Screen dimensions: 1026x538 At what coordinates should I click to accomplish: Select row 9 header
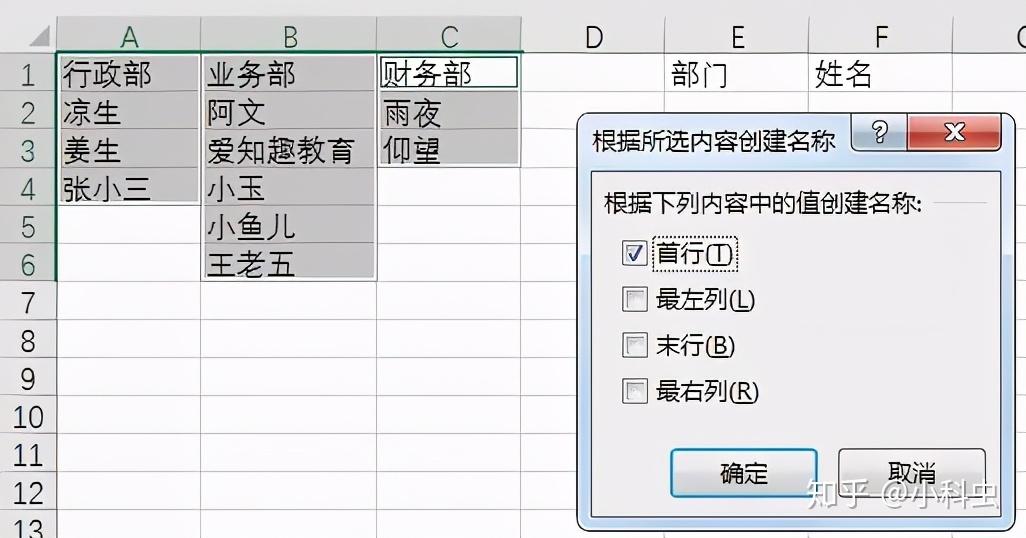coord(28,376)
